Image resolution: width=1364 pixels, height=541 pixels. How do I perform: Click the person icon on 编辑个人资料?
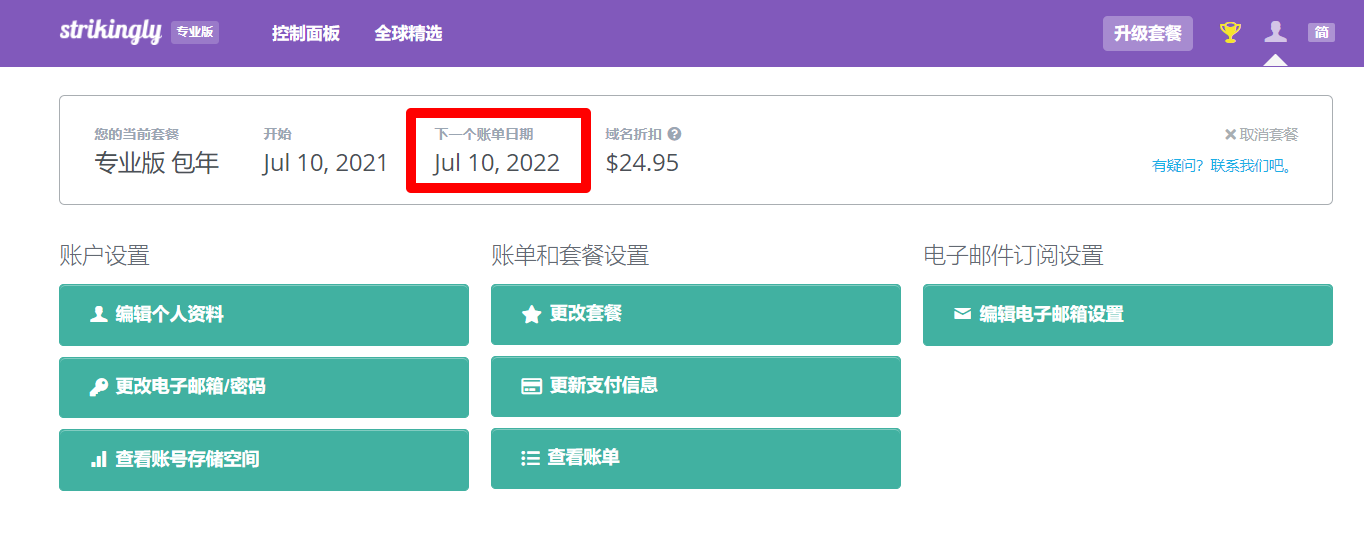(99, 314)
